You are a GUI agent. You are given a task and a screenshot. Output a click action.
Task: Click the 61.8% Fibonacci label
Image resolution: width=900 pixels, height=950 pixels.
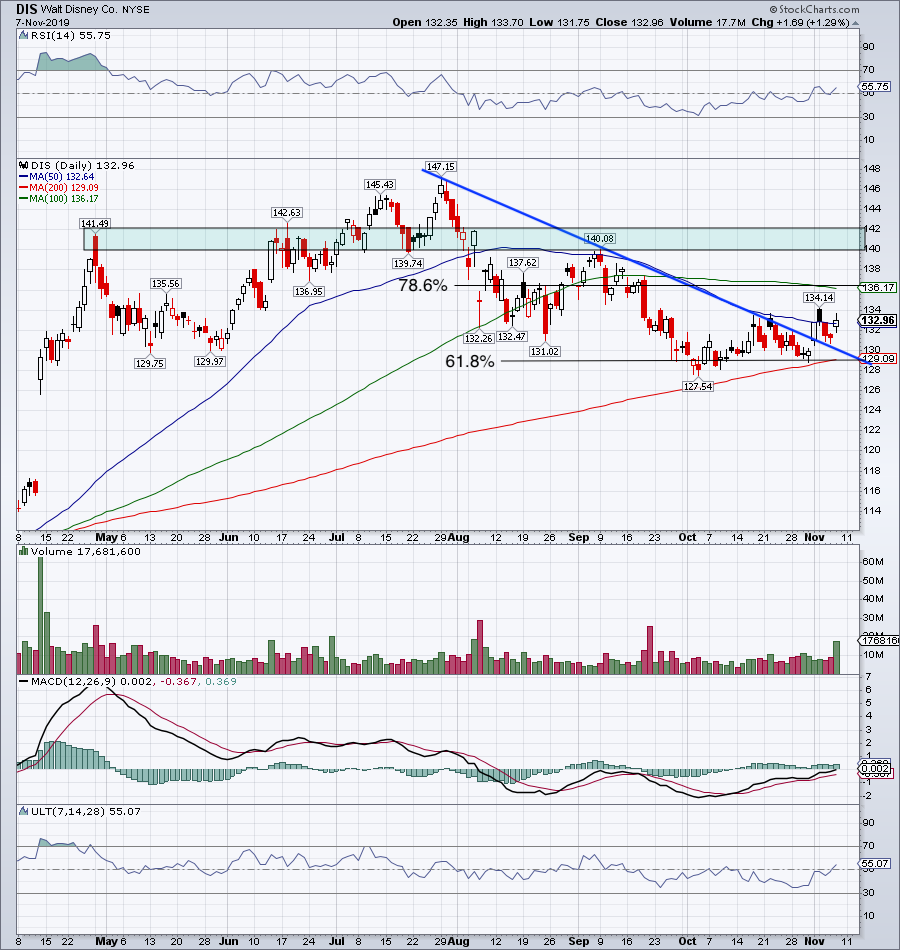[x=470, y=362]
